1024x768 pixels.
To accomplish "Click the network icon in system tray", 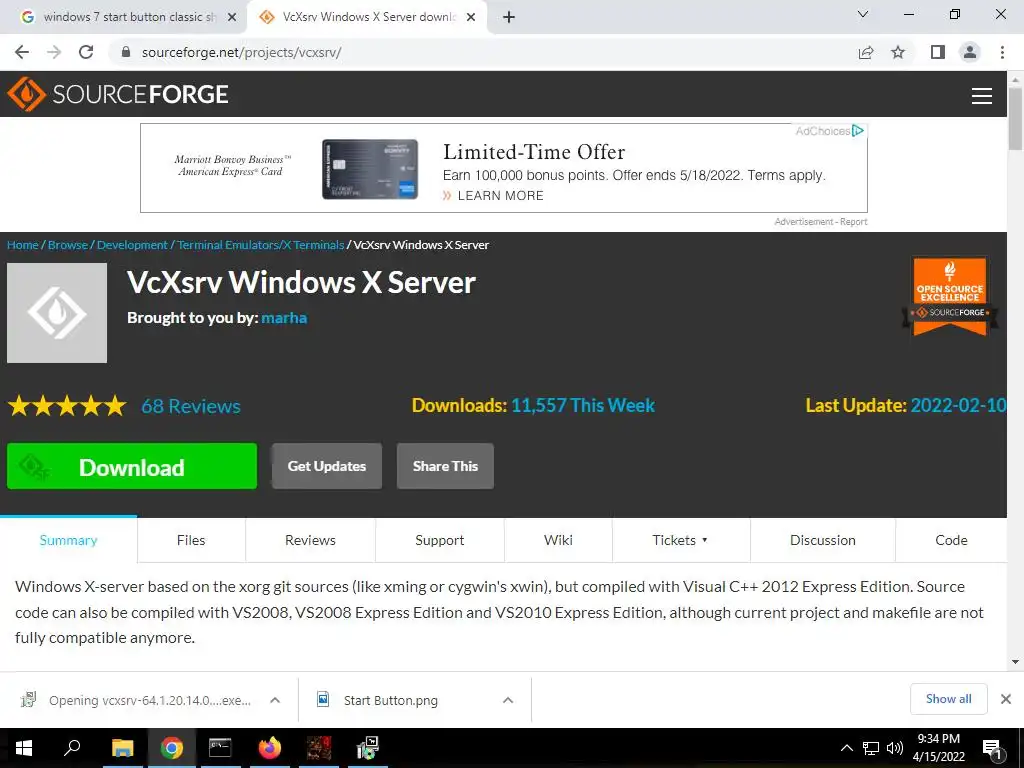I will tap(871, 748).
